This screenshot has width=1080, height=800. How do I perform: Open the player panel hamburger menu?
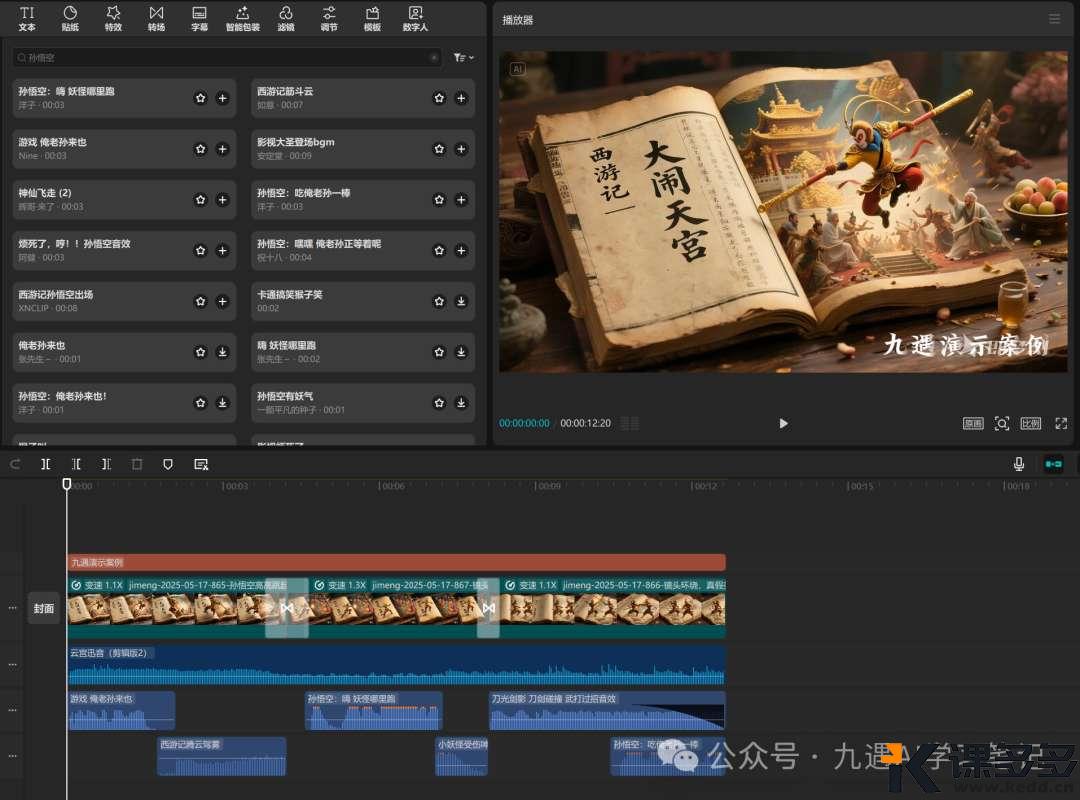(x=1054, y=19)
